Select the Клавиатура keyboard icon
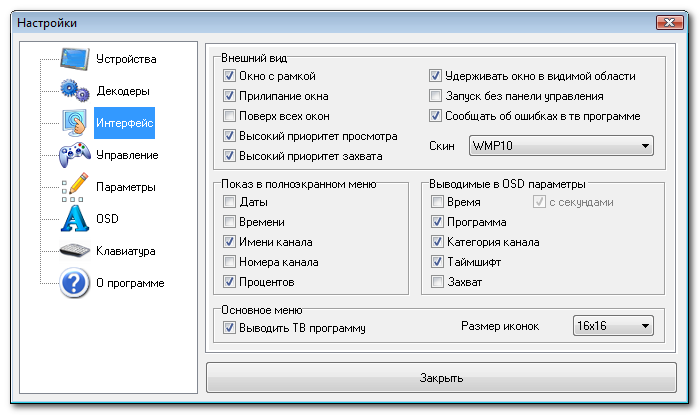The height and width of the screenshot is (415, 700). point(75,250)
